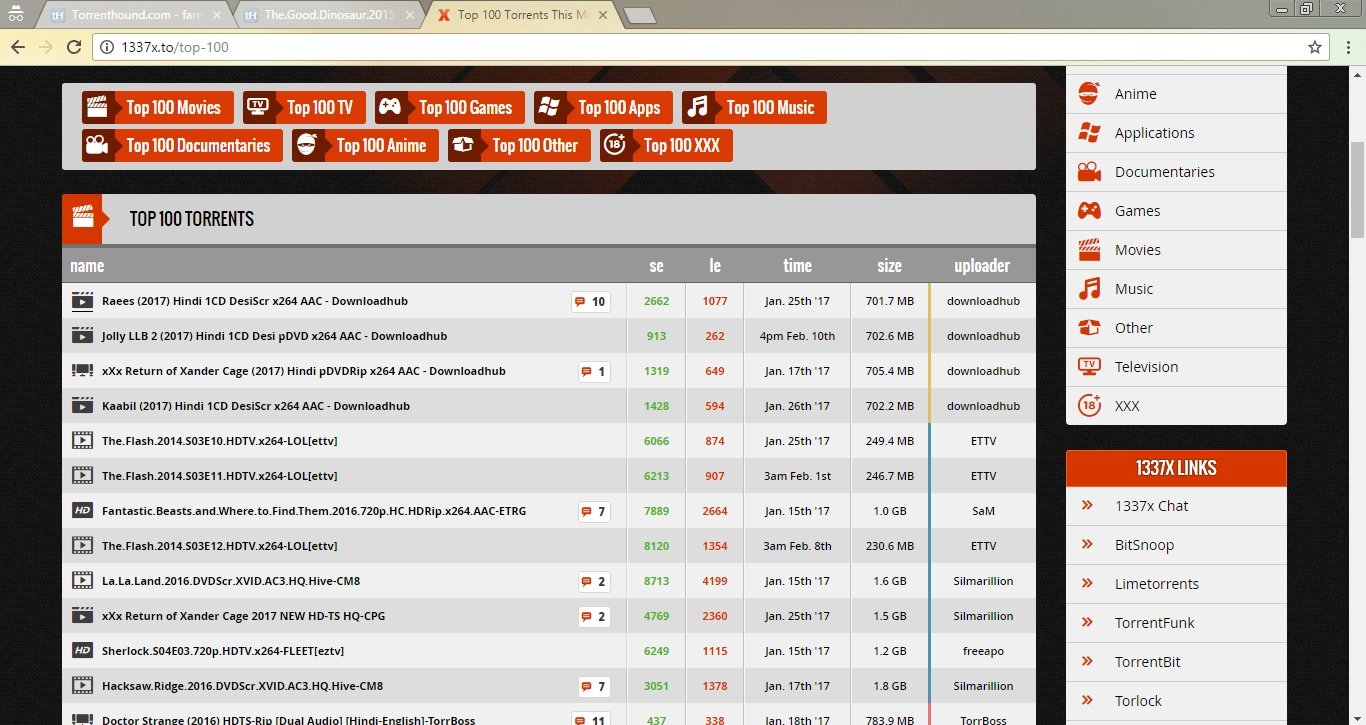Click the Music note icon in sidebar
1366x725 pixels.
coord(1089,288)
